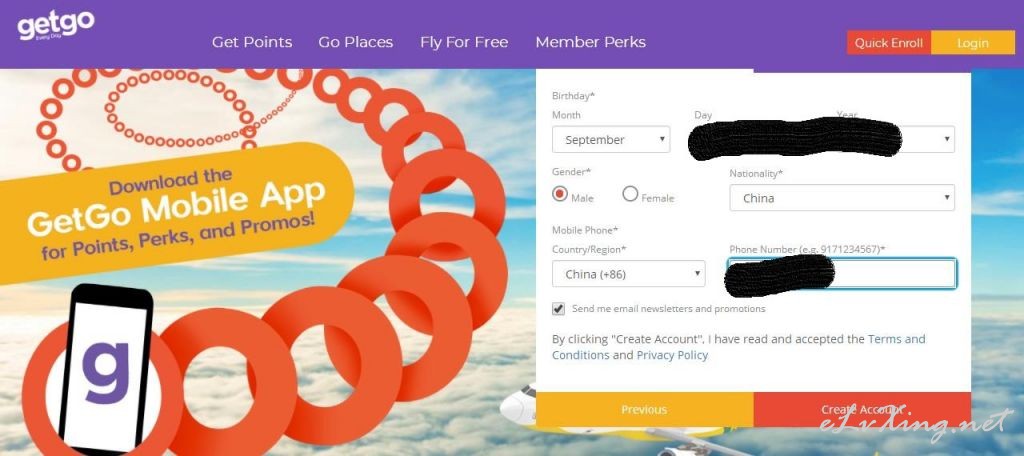Expand the Nationality dropdown showing China
Viewport: 1024px width, 456px height.
click(842, 198)
